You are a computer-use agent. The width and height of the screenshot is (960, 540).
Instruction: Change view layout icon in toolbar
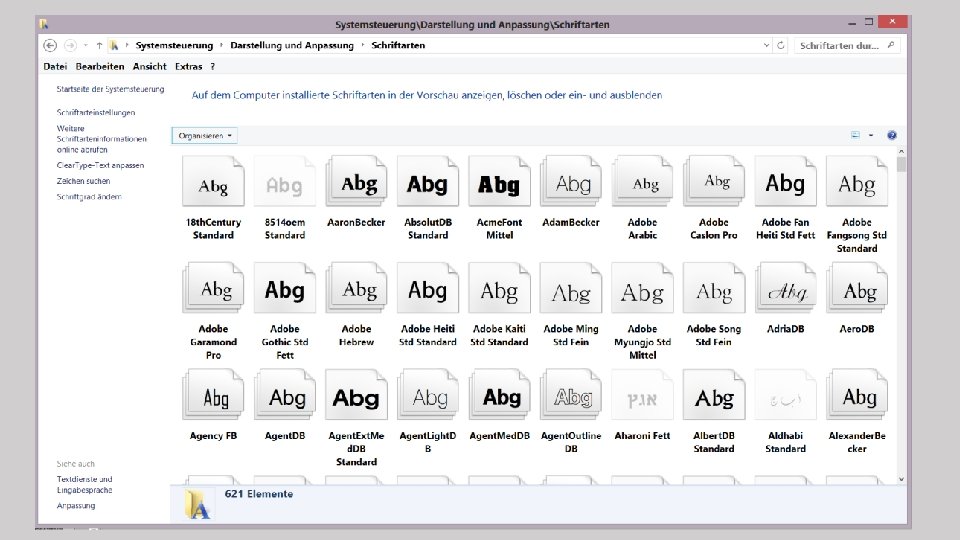tap(855, 135)
